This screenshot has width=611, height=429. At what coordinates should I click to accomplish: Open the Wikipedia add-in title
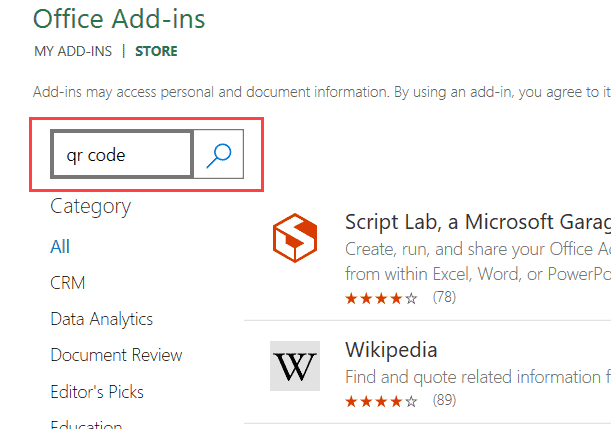391,350
